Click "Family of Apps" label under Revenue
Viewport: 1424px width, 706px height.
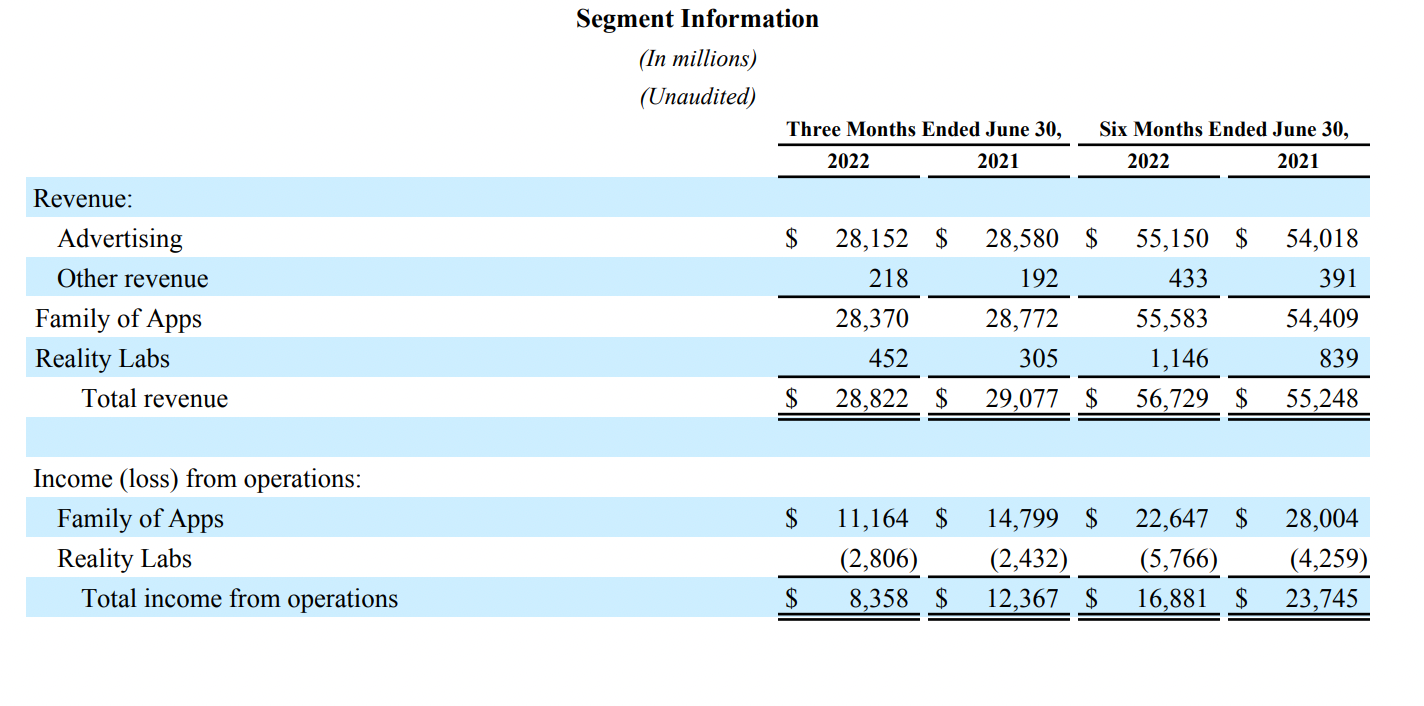[118, 319]
